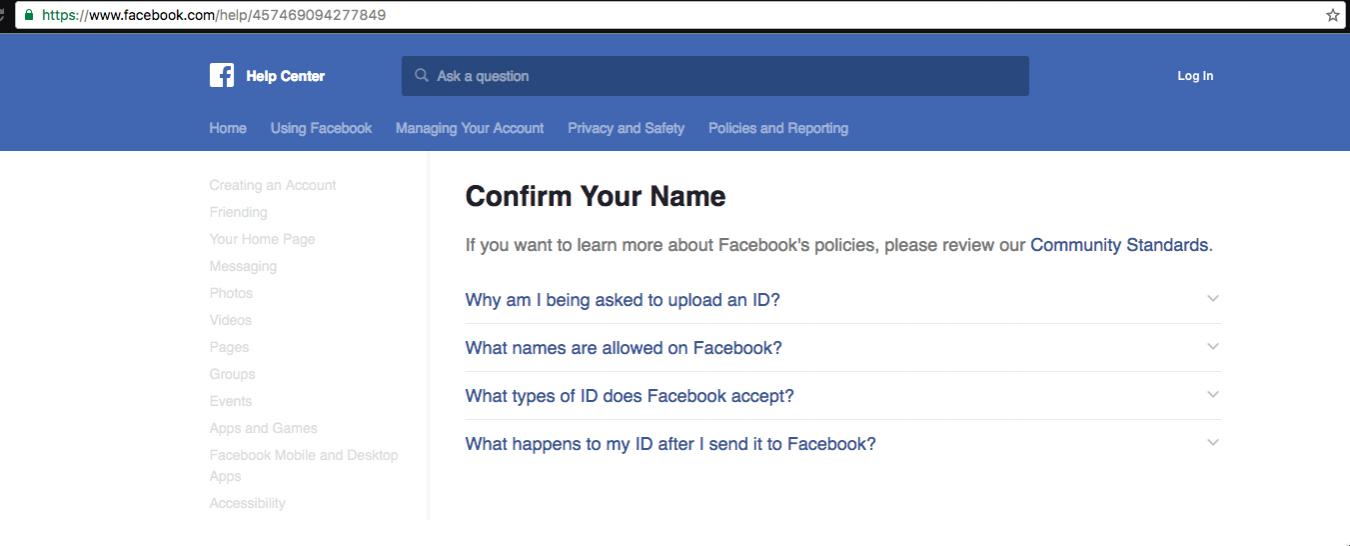Select the Using Facebook menu item
Viewport: 1350px width, 546px height.
(321, 128)
